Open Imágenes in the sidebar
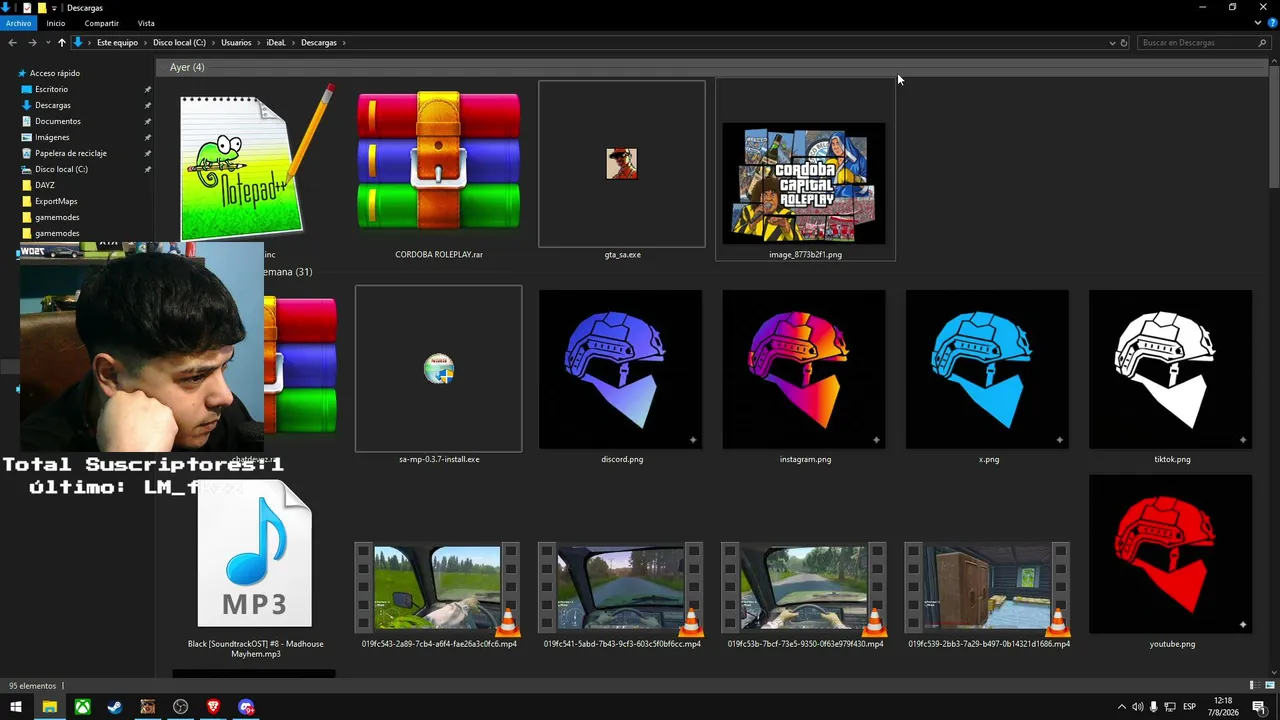The height and width of the screenshot is (720, 1280). tap(52, 137)
